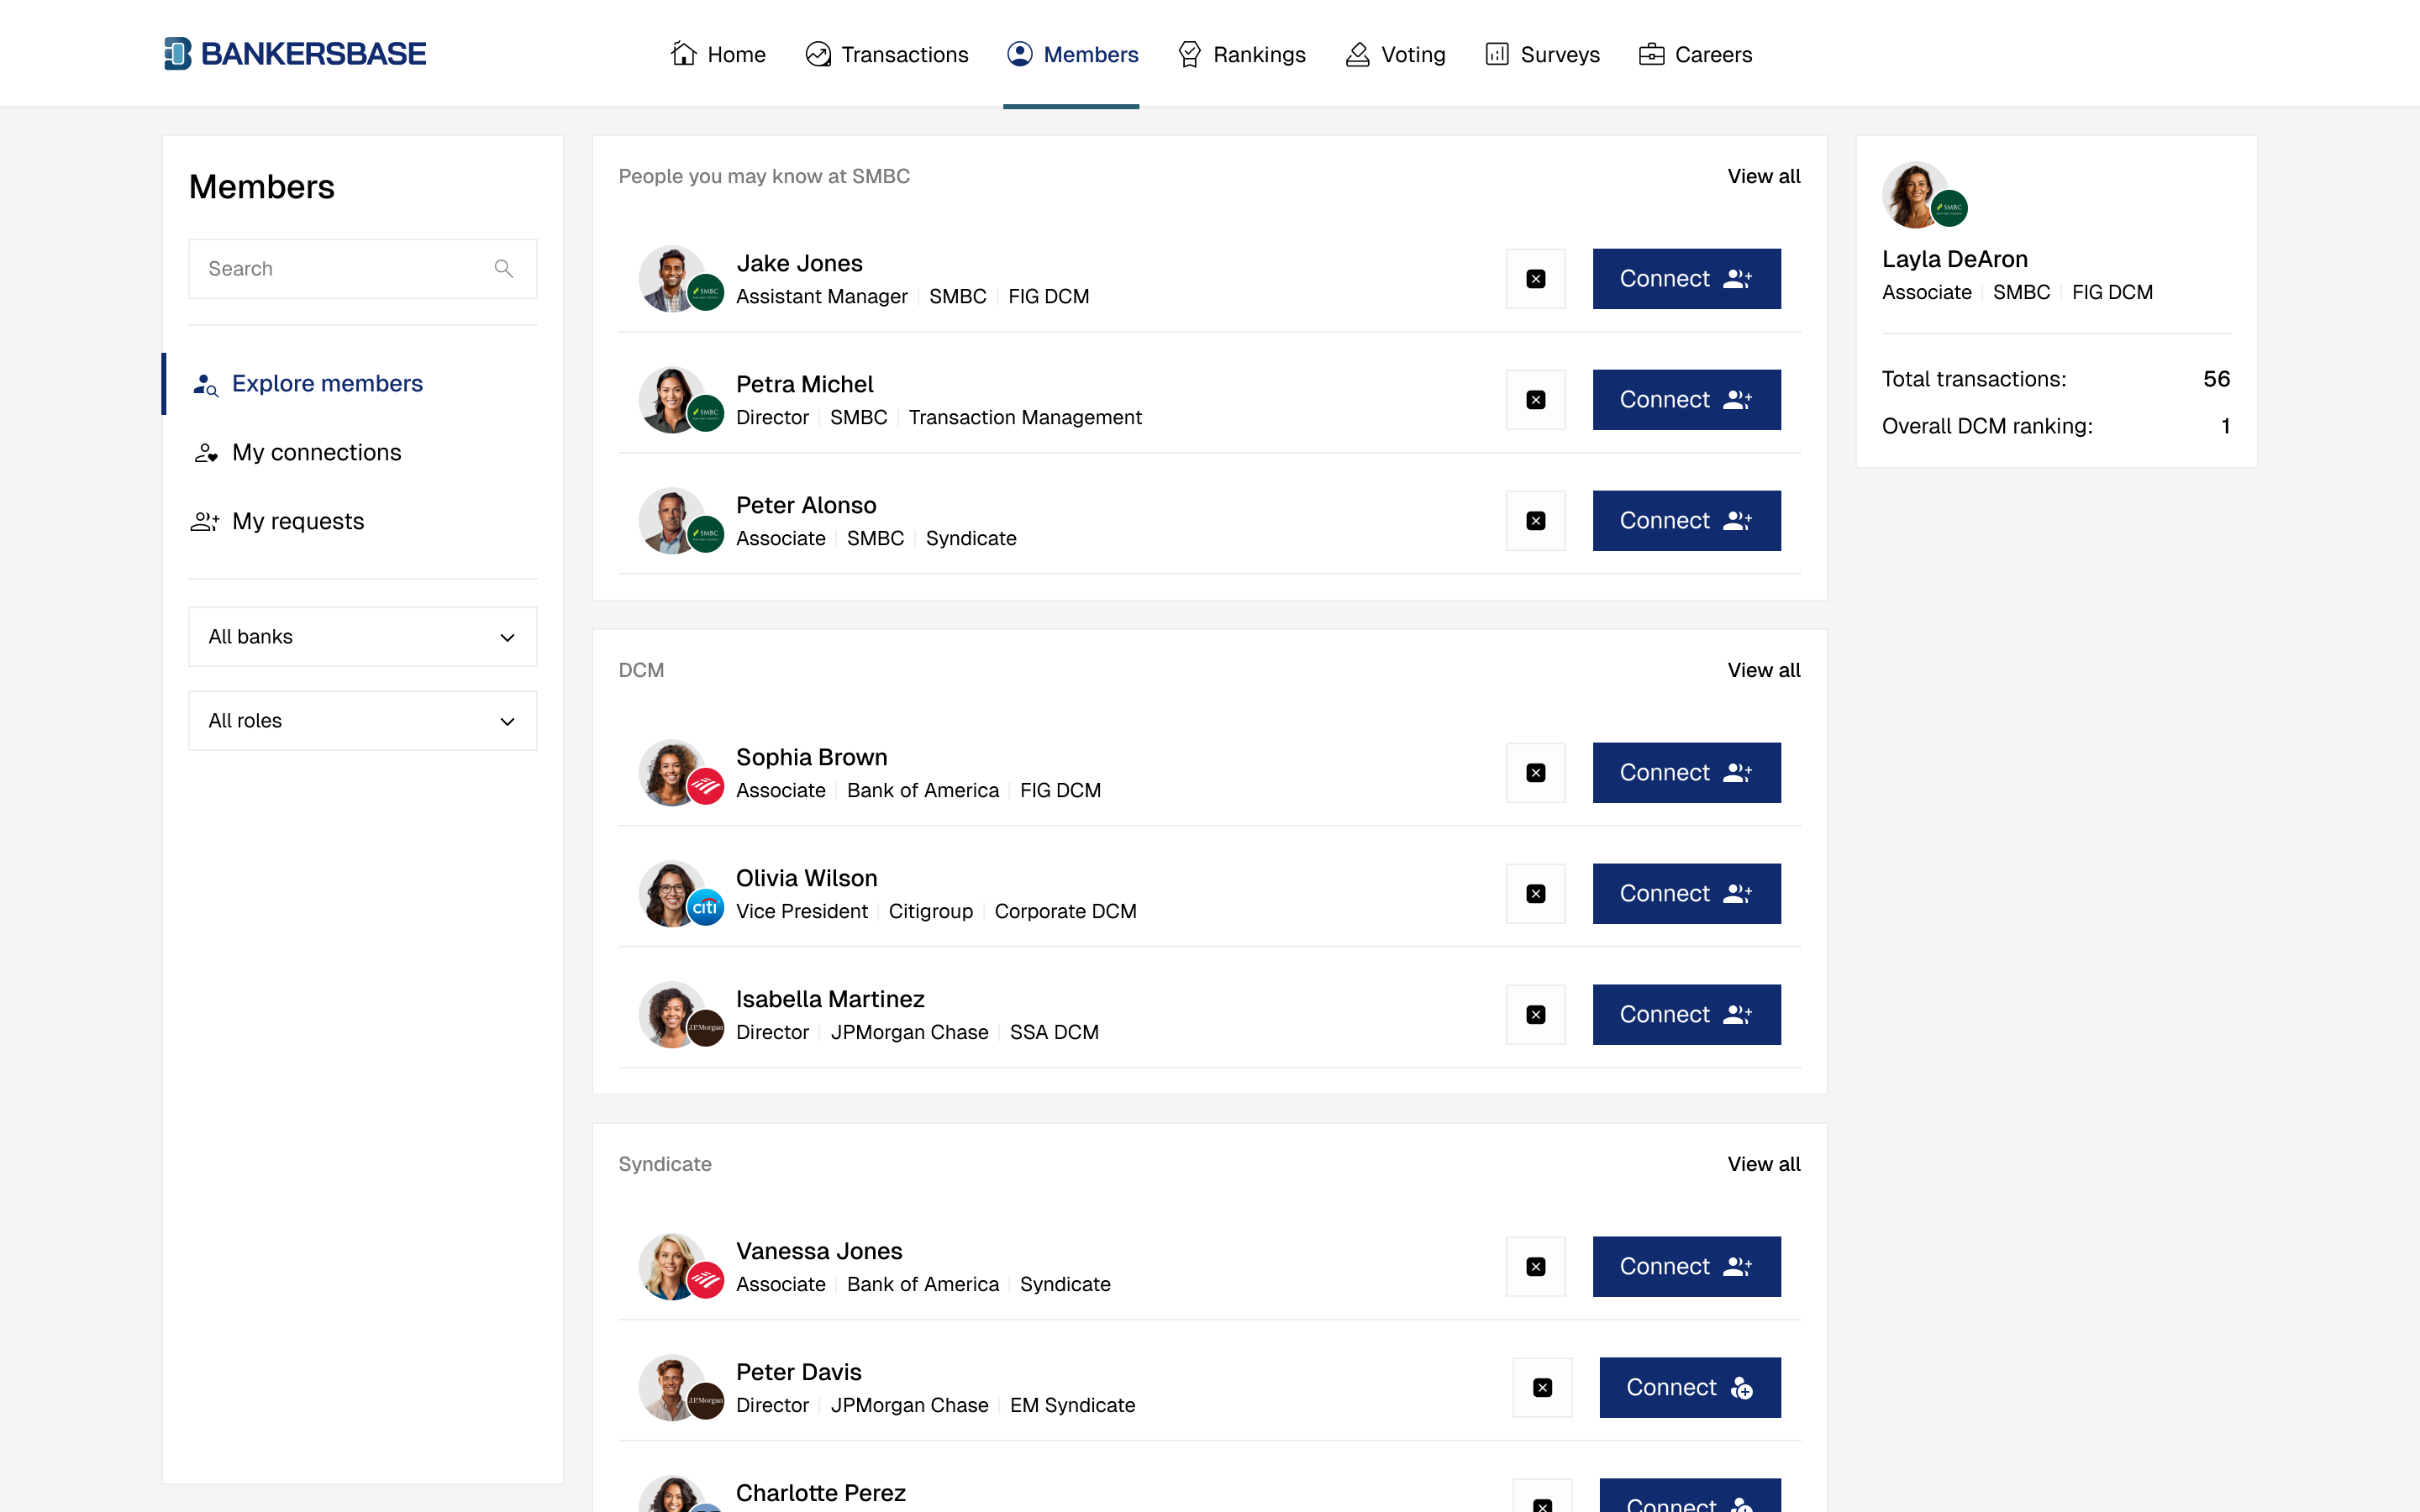Screen dimensions: 2420x1512
Task: View all people at SMBC
Action: (1764, 177)
